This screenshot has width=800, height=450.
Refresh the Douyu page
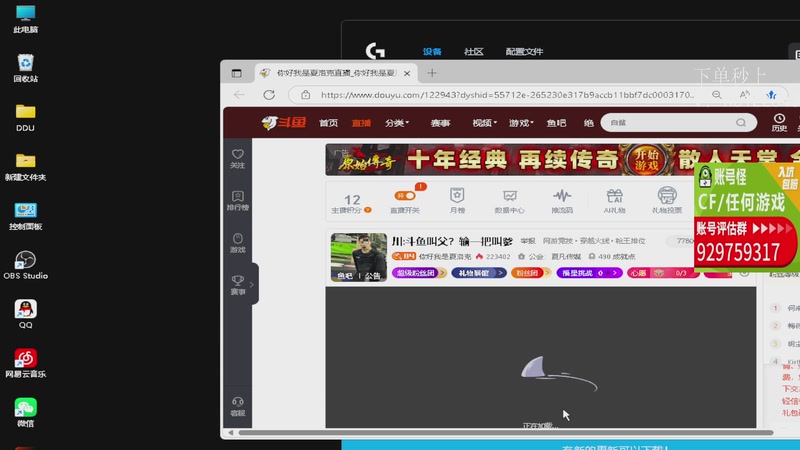(x=269, y=95)
